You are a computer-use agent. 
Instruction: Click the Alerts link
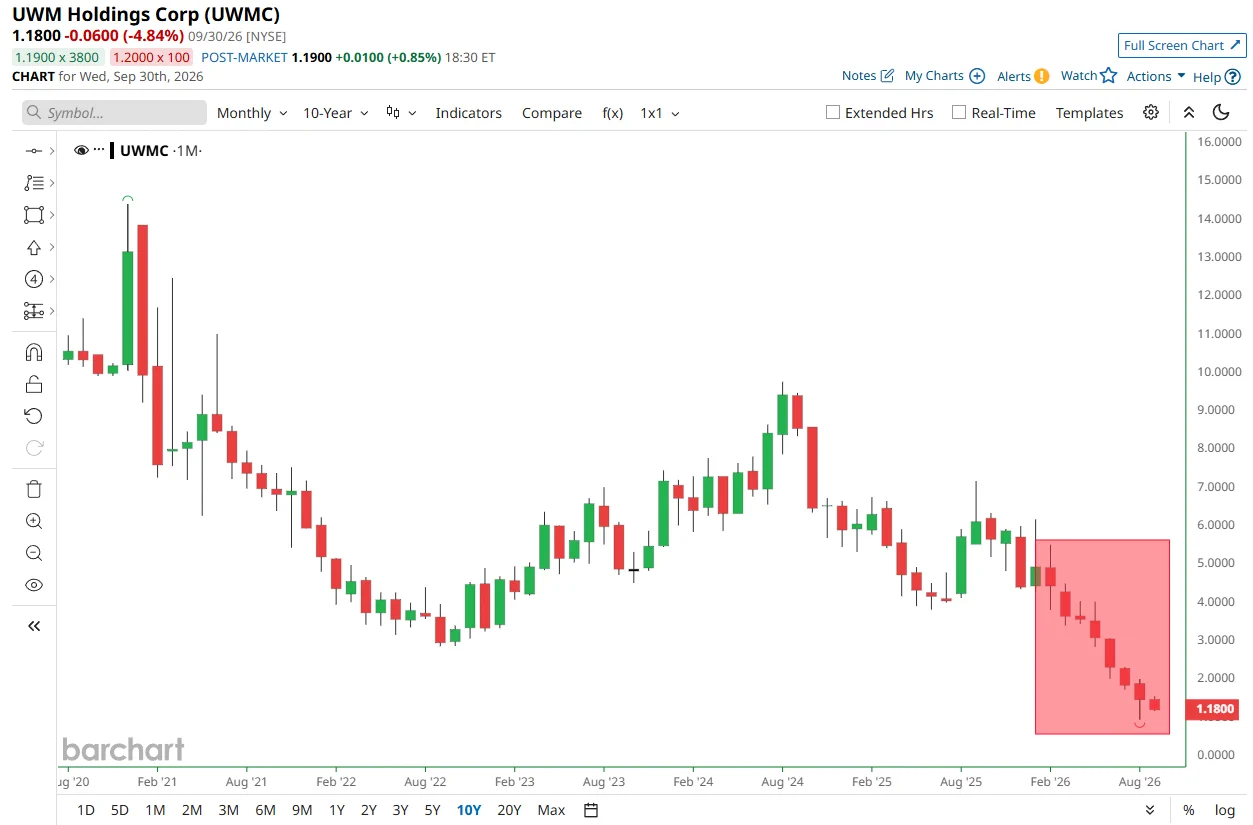pos(1014,76)
